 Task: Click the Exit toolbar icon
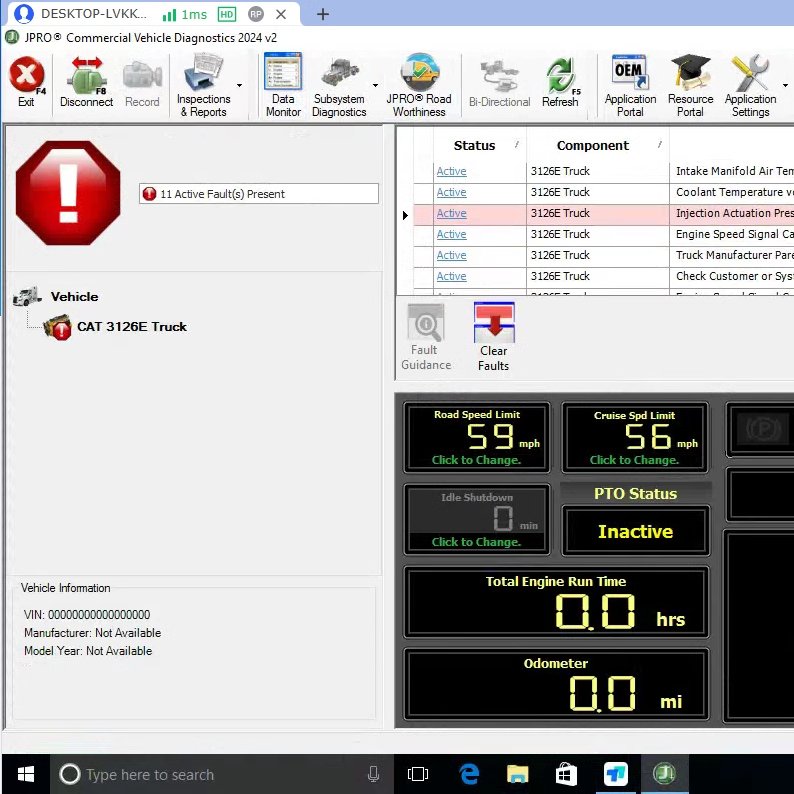[x=26, y=81]
